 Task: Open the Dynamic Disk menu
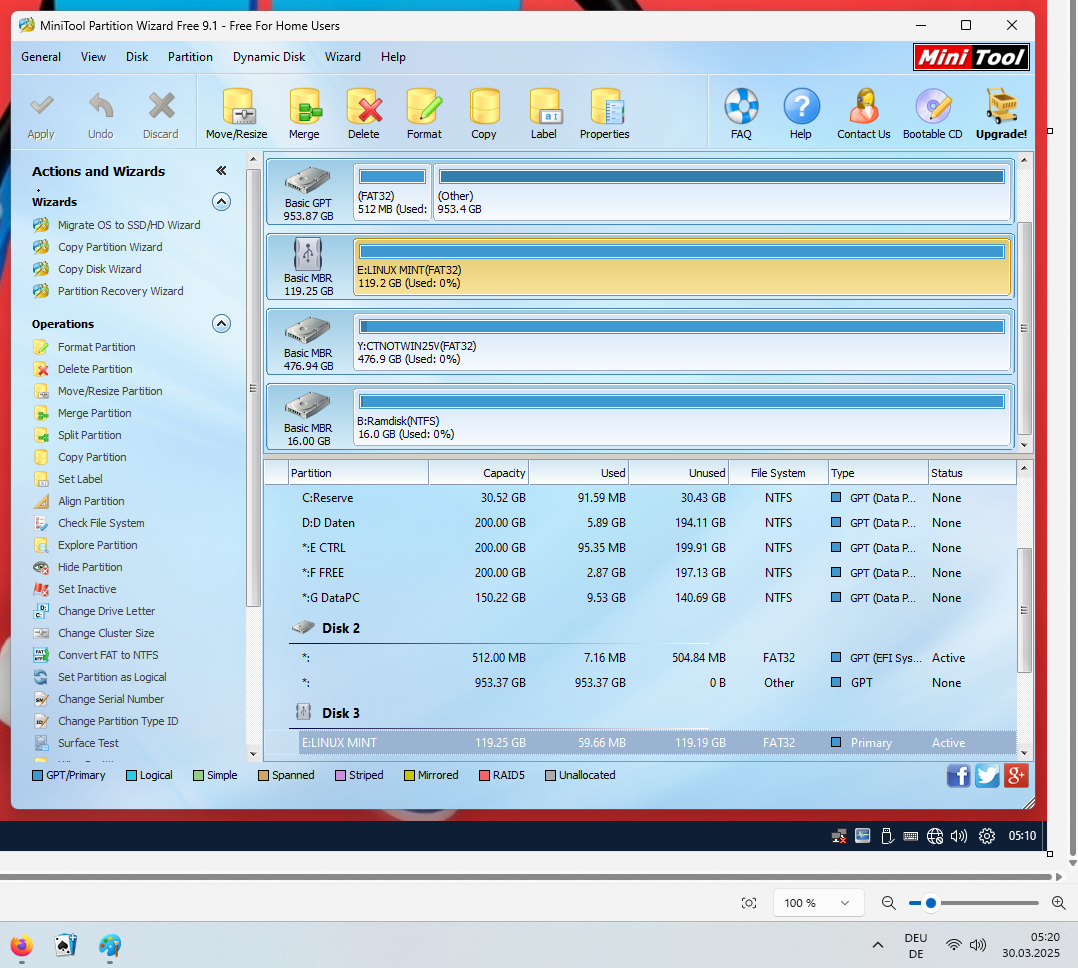[x=269, y=57]
